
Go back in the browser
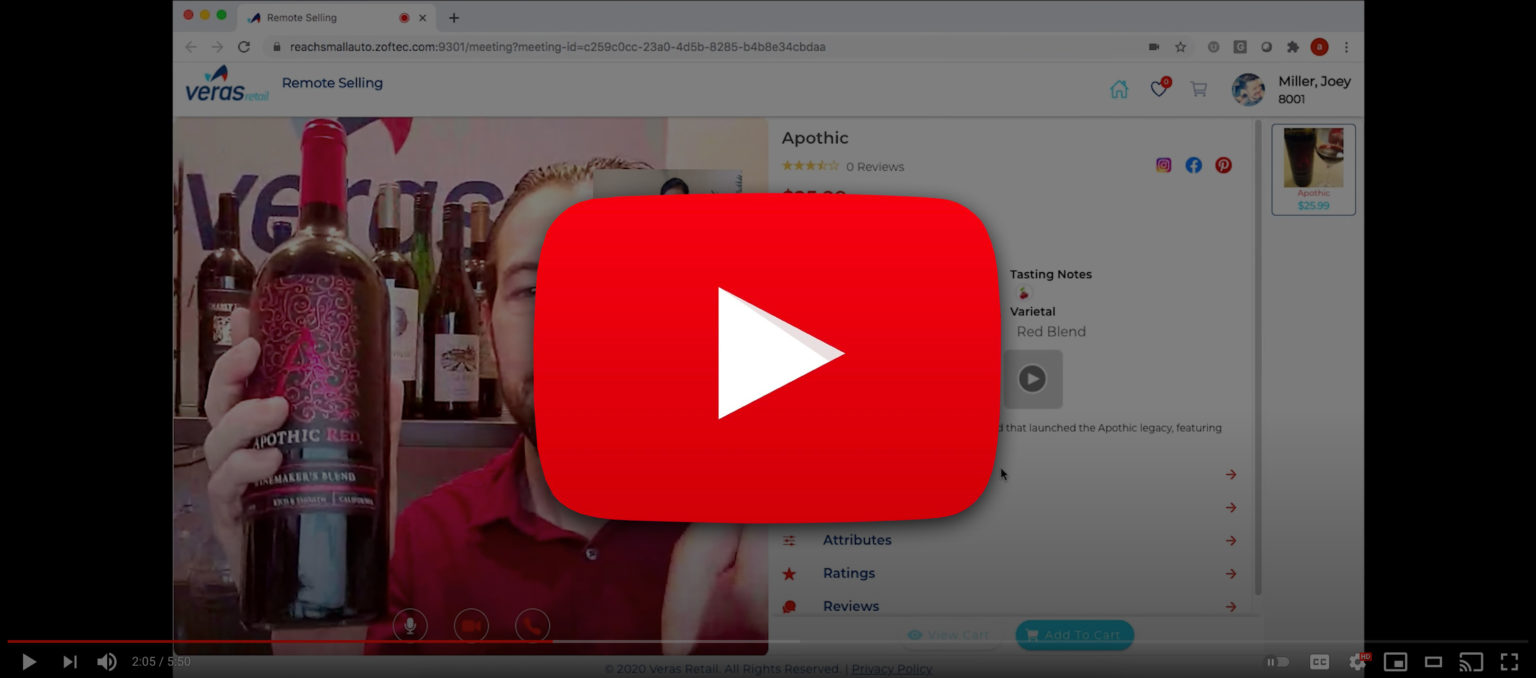[191, 47]
